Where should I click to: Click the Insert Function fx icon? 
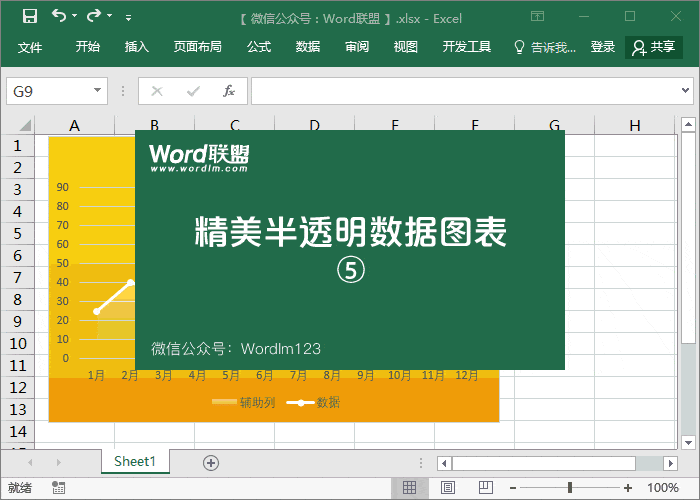pyautogui.click(x=228, y=91)
